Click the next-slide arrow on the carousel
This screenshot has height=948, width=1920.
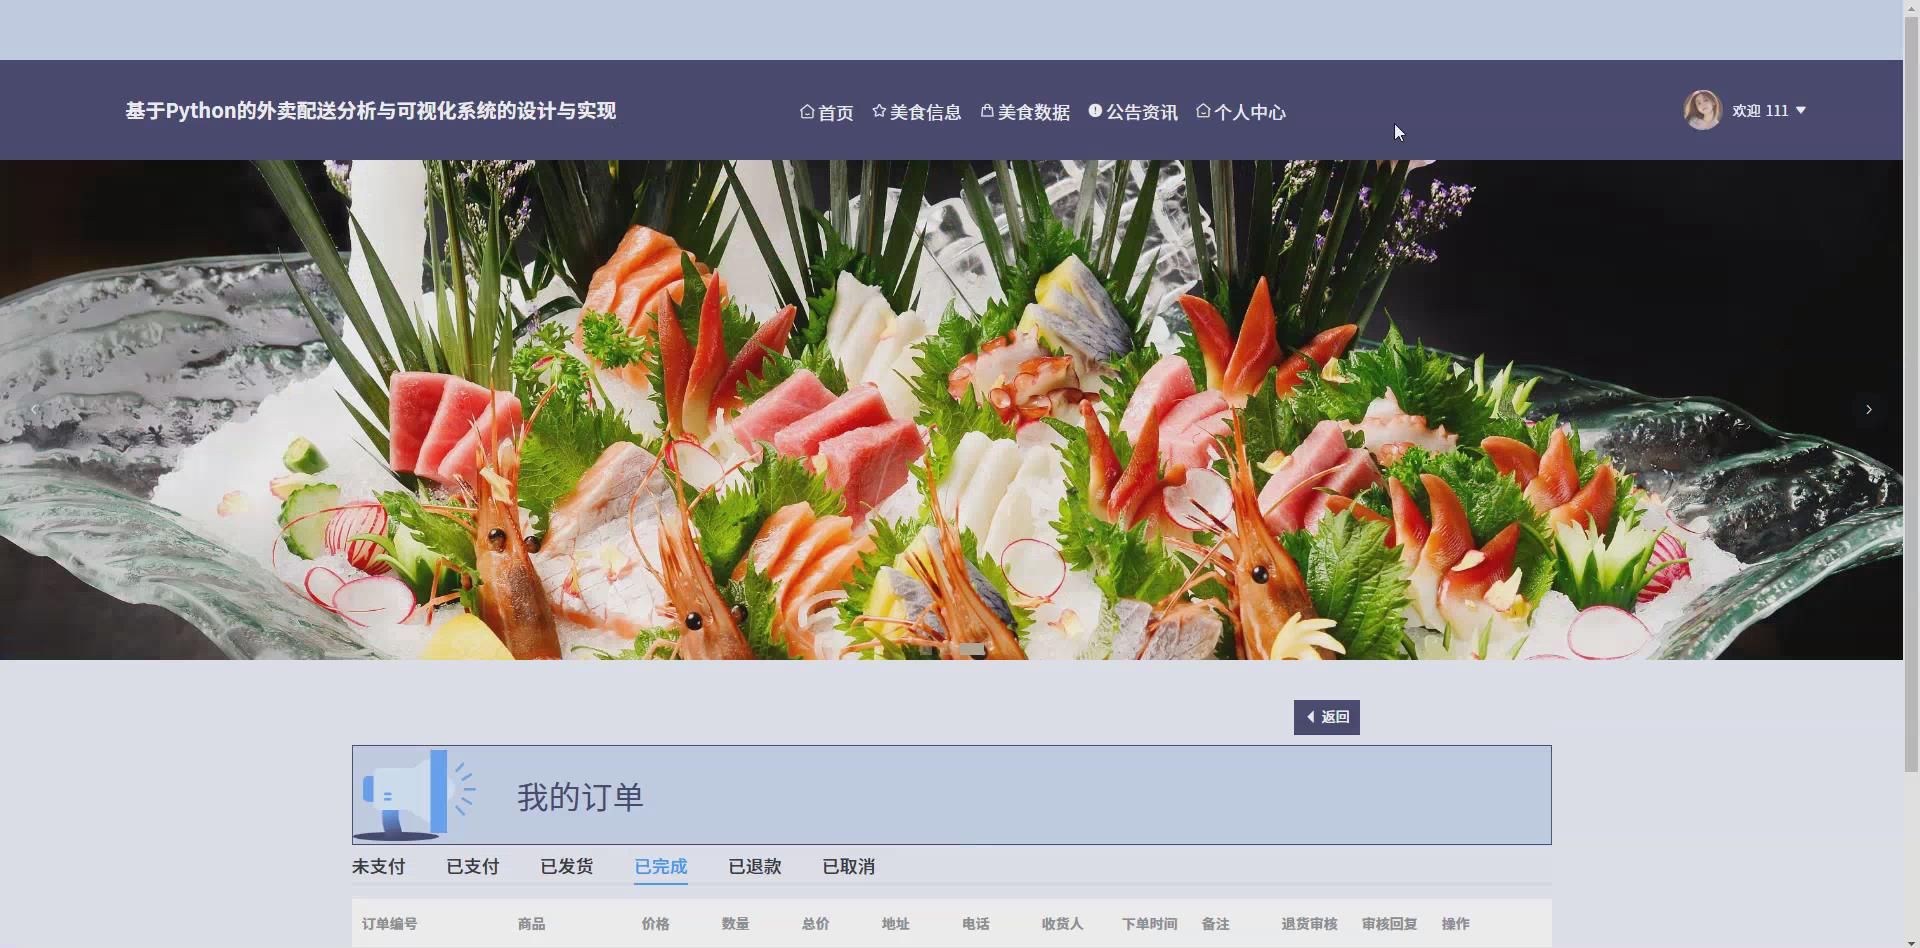click(x=1868, y=409)
